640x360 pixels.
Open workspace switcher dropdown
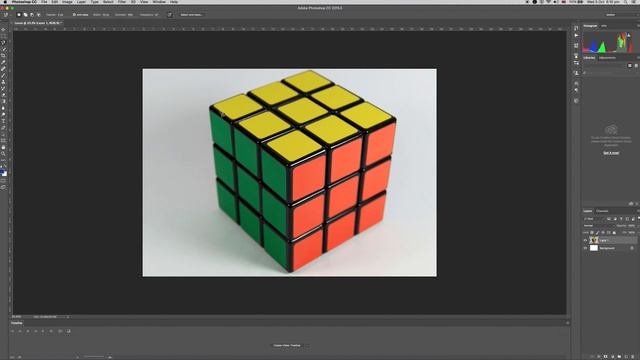click(x=622, y=15)
